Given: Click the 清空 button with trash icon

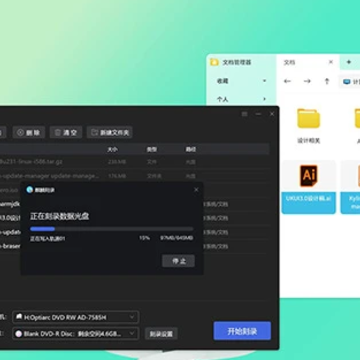Looking at the screenshot, I should click(x=66, y=132).
